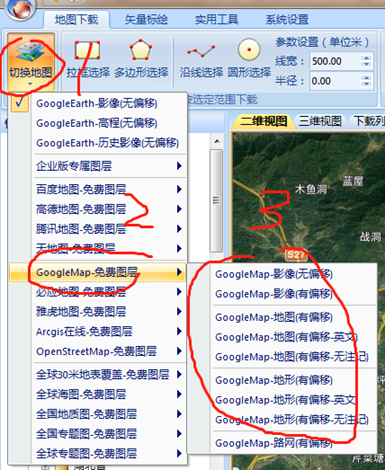Activate the 圆形选择 circle selection tool
The height and width of the screenshot is (470, 385).
pyautogui.click(x=249, y=50)
